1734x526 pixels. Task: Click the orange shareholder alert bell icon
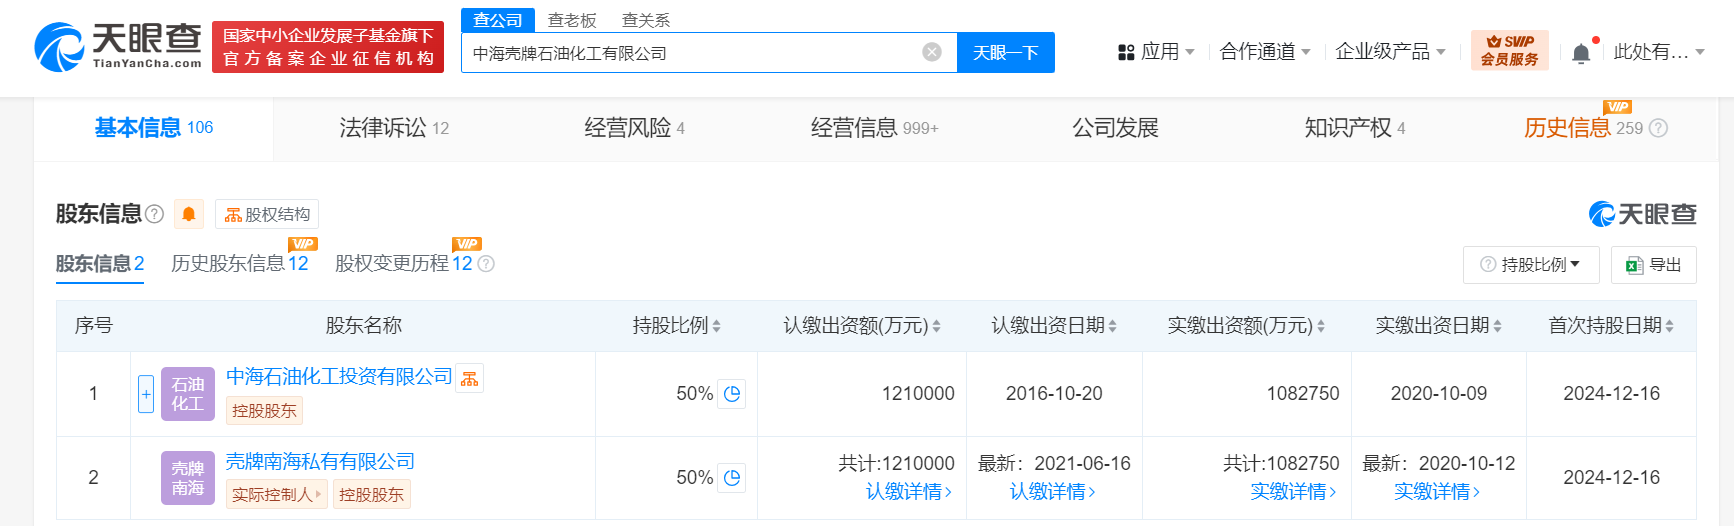pos(188,214)
